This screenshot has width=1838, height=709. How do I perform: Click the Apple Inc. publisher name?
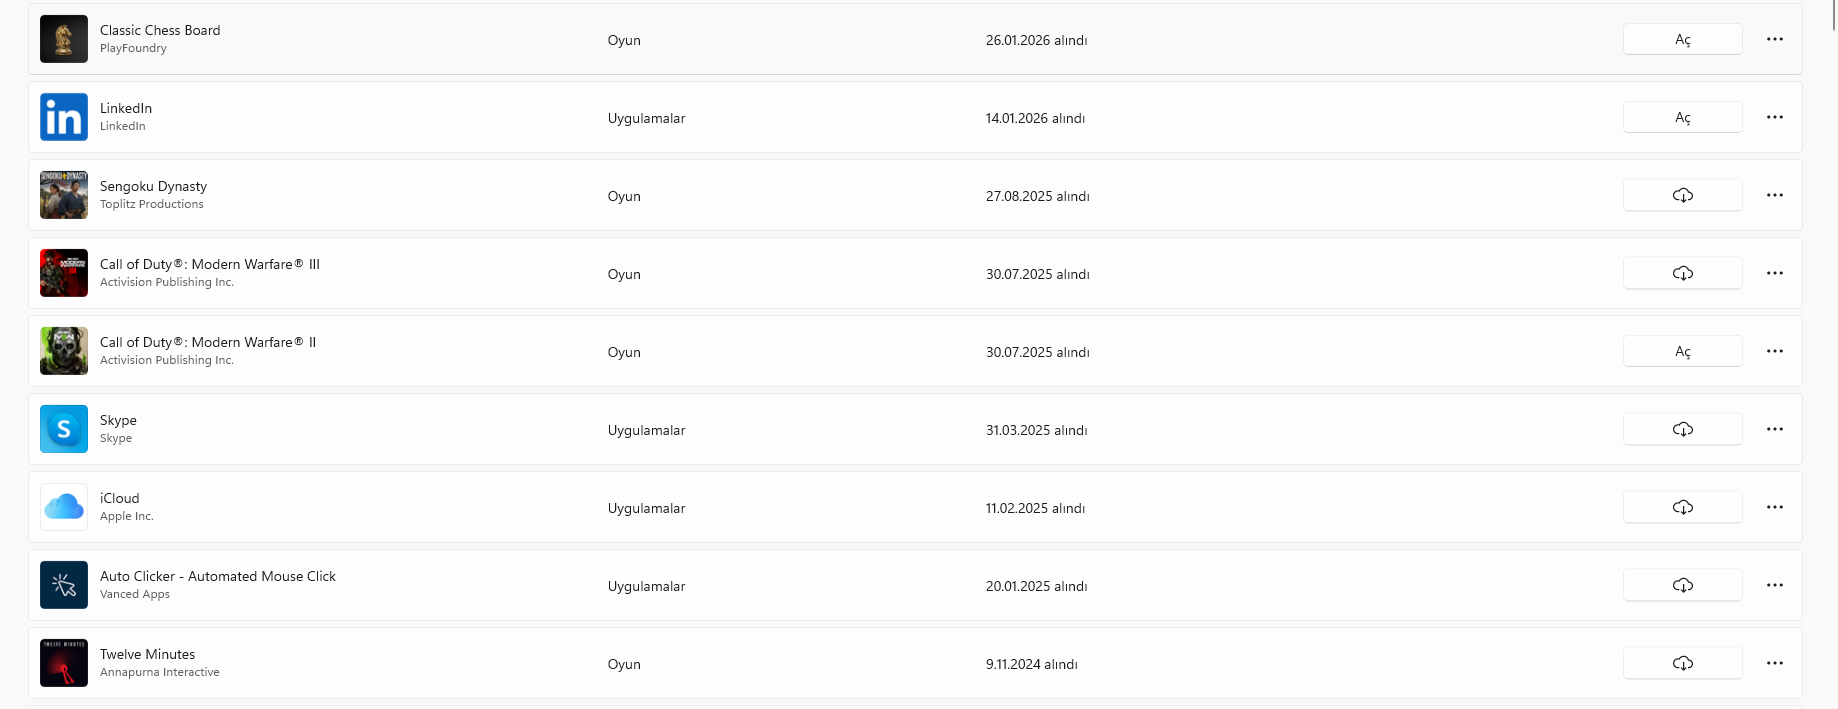[126, 516]
